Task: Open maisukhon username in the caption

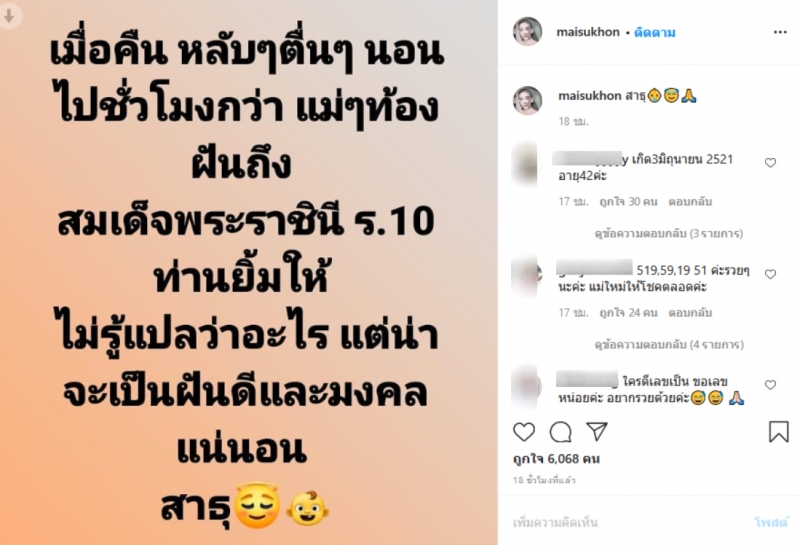Action: coord(590,95)
